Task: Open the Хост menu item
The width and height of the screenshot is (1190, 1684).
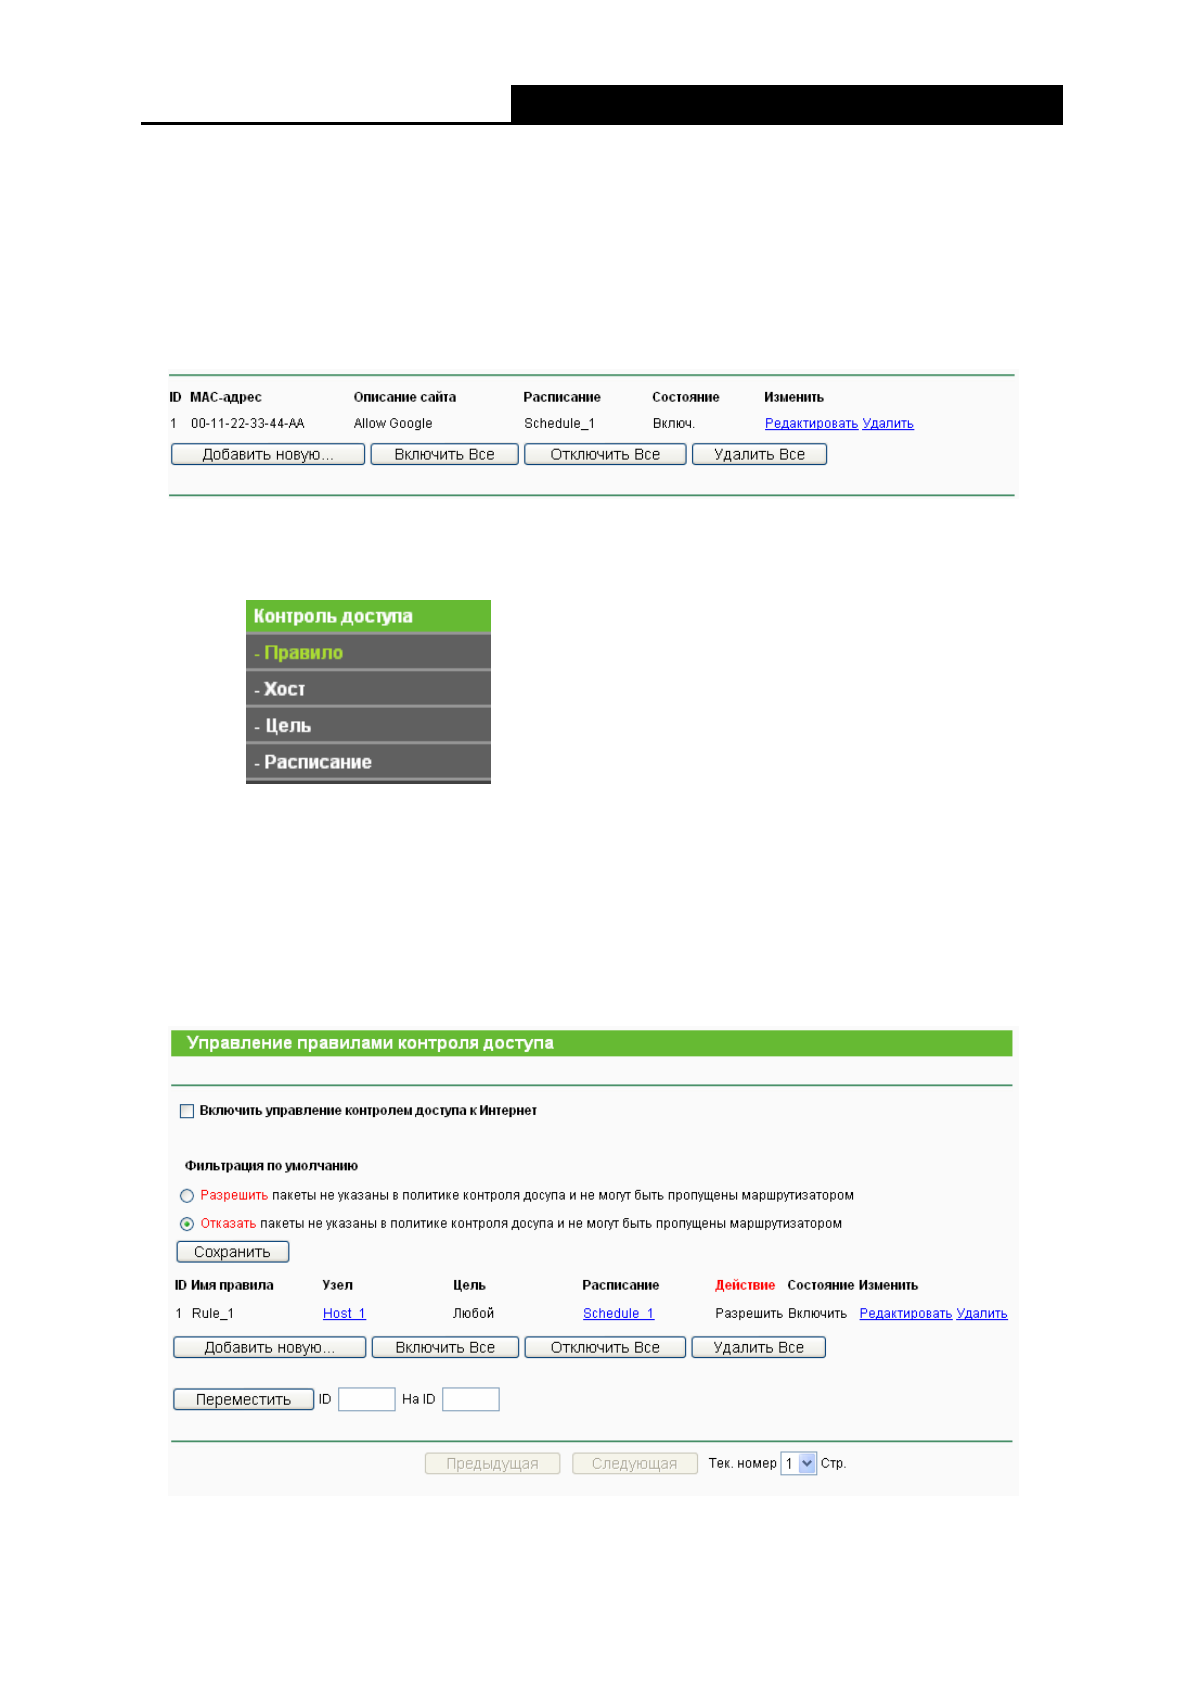Action: pyautogui.click(x=284, y=689)
